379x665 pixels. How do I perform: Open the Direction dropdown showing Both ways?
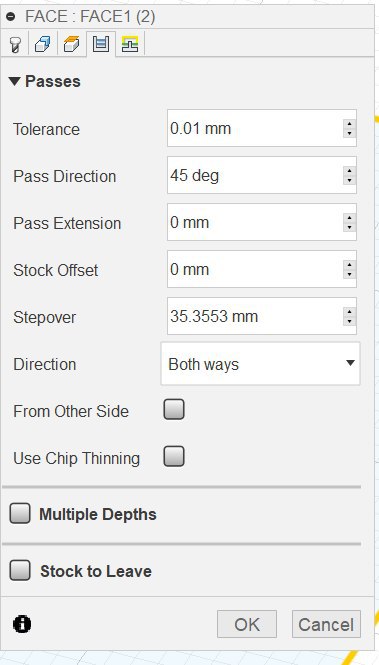tap(260, 364)
